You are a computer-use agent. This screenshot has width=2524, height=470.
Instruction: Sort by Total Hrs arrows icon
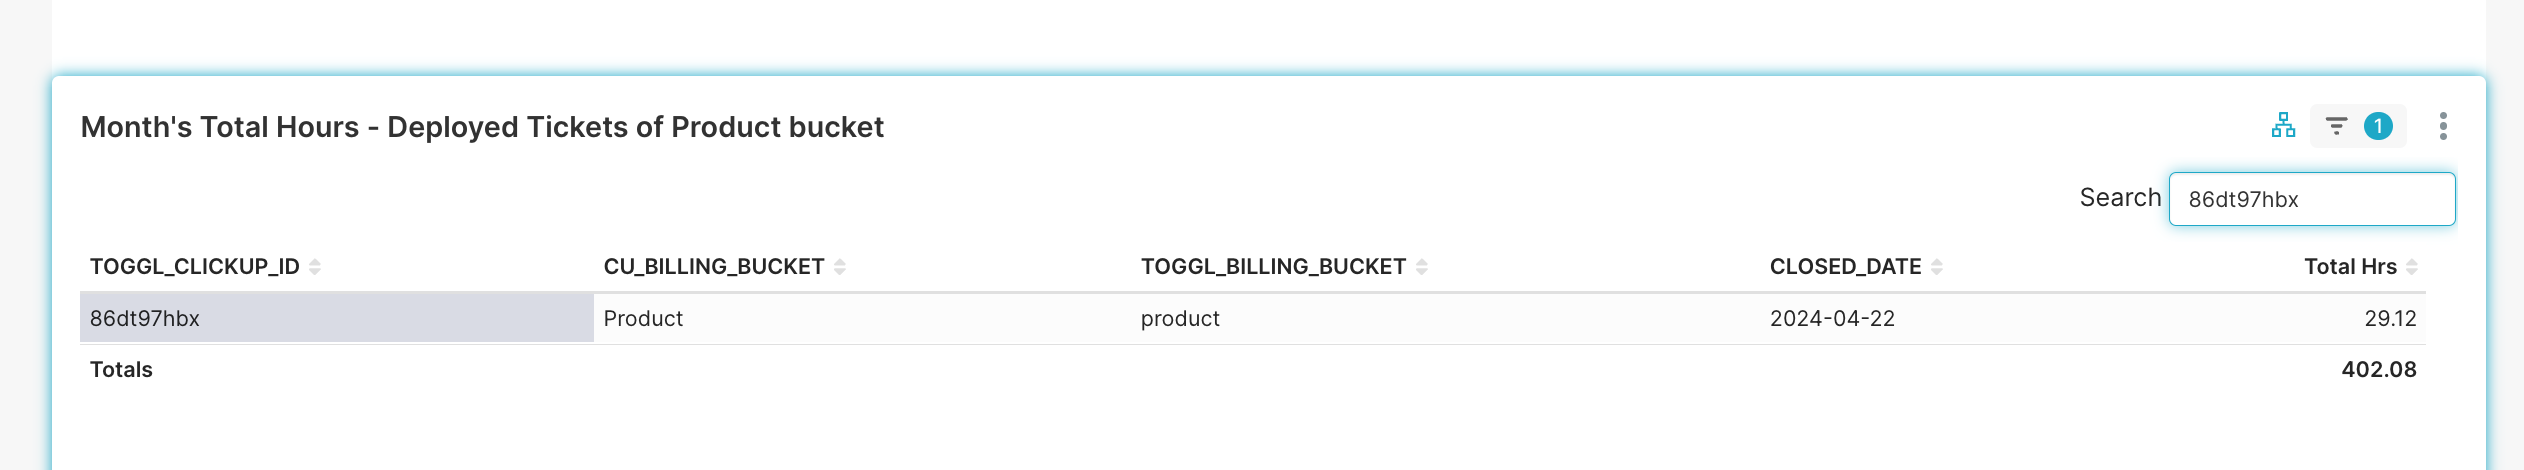[x=2412, y=266]
